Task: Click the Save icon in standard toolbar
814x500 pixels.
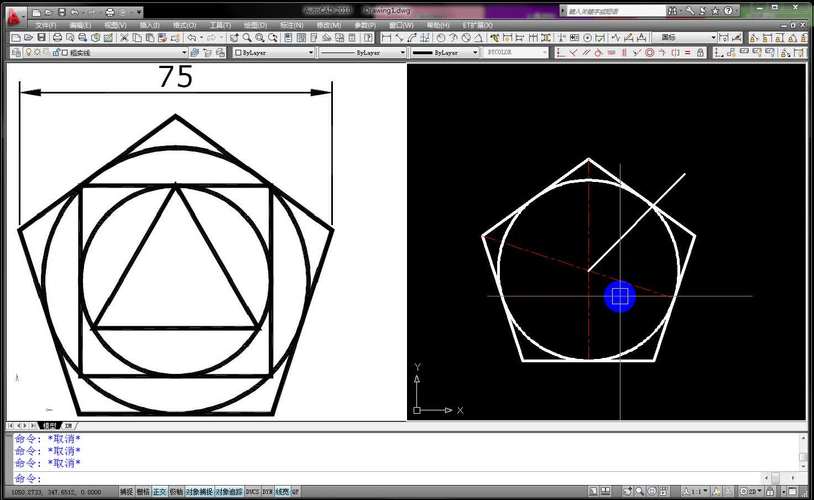Action: coord(40,38)
